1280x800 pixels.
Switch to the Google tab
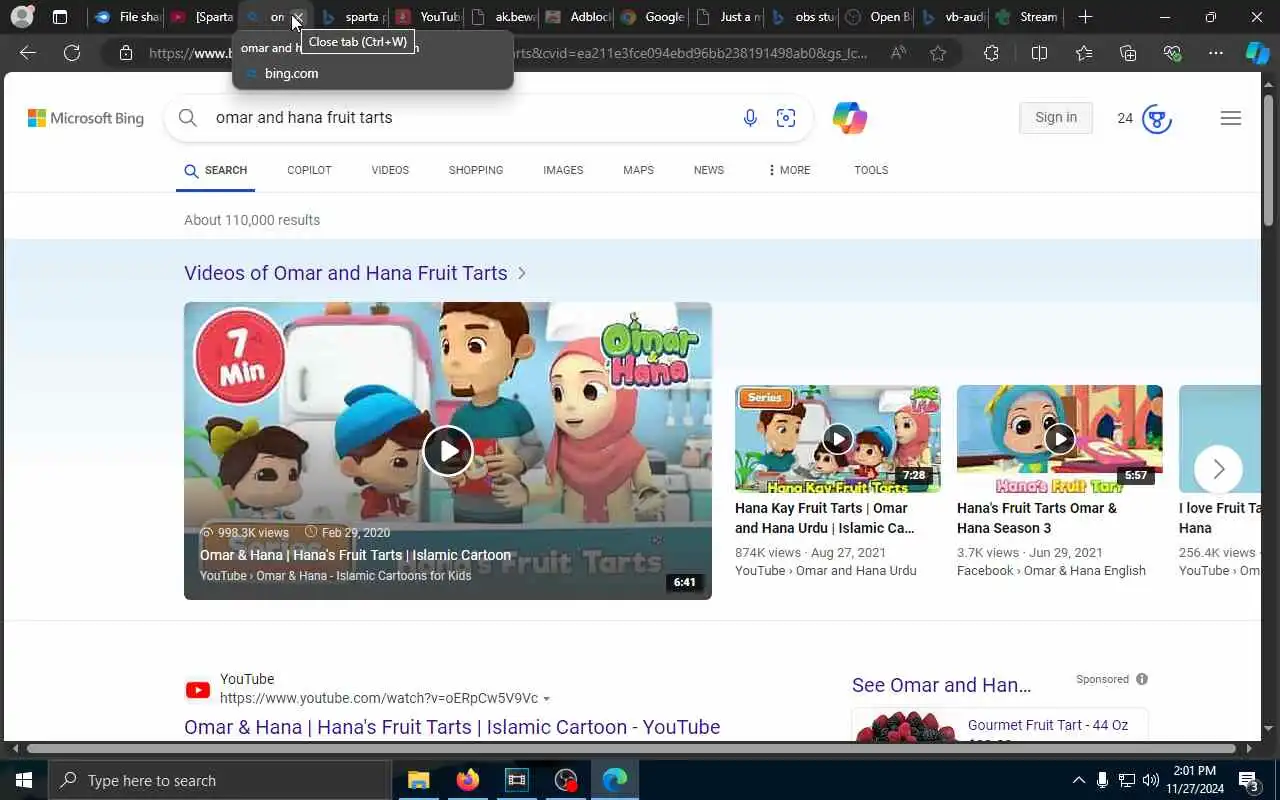click(x=652, y=17)
